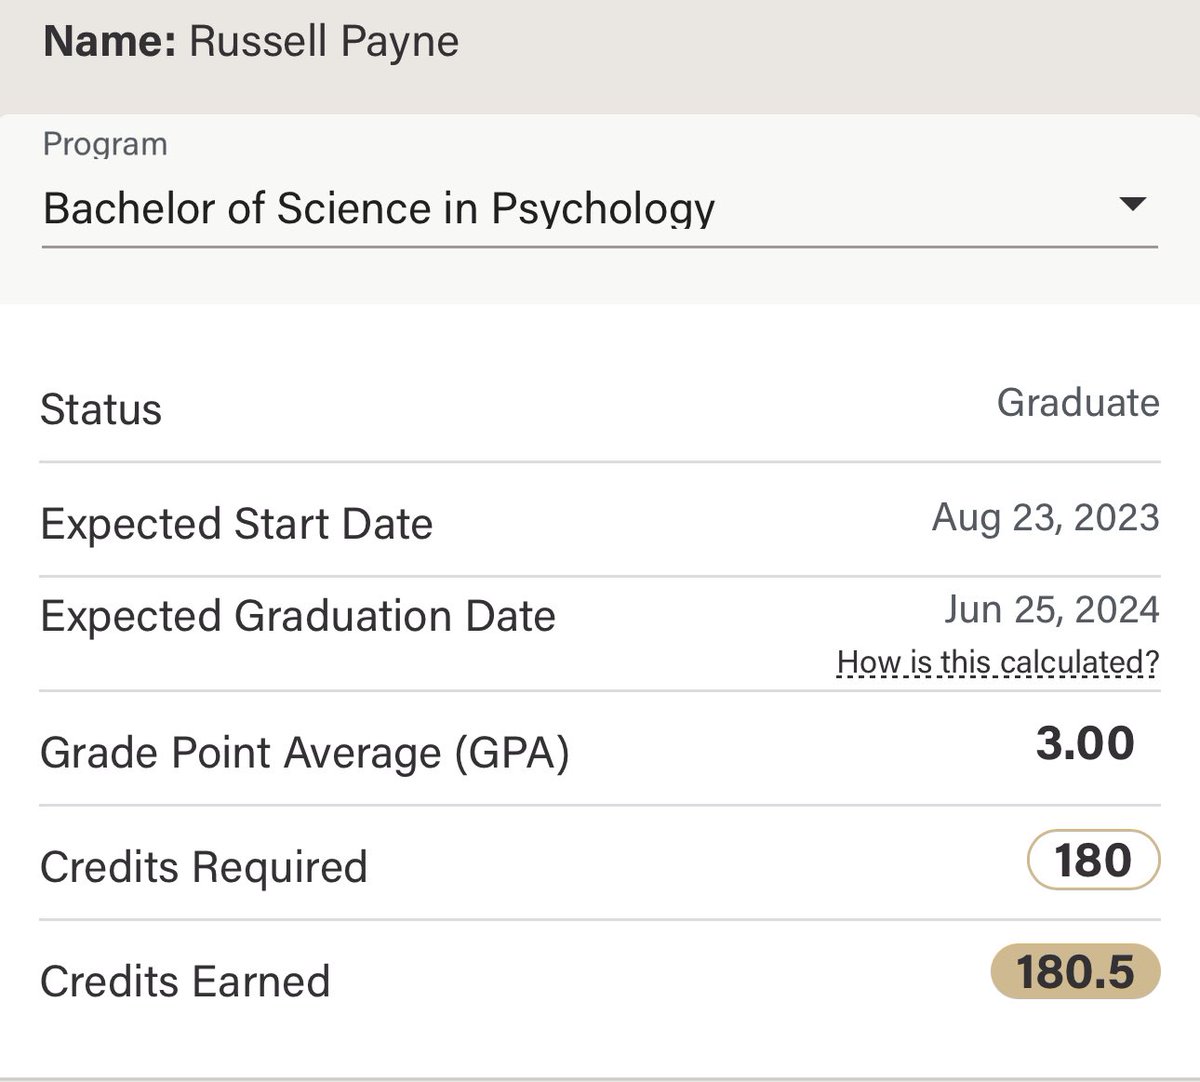Click the Grade Point Average (GPA) label
The height and width of the screenshot is (1082, 1200).
coord(304,753)
